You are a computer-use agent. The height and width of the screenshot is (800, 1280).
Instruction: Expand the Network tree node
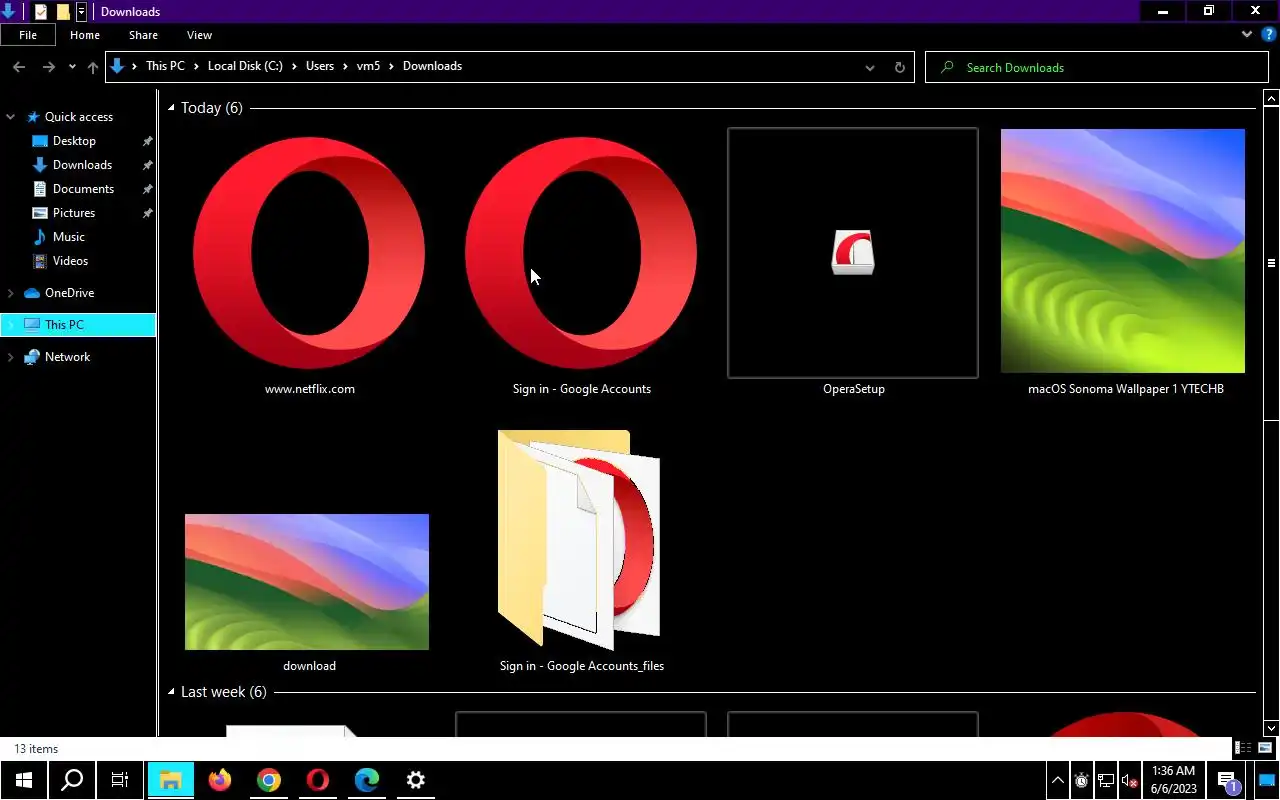pyautogui.click(x=11, y=357)
